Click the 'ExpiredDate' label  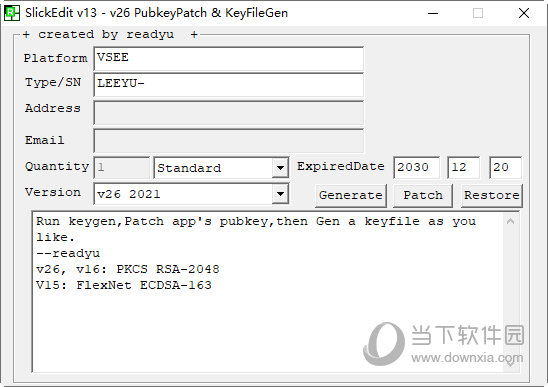[341, 166]
